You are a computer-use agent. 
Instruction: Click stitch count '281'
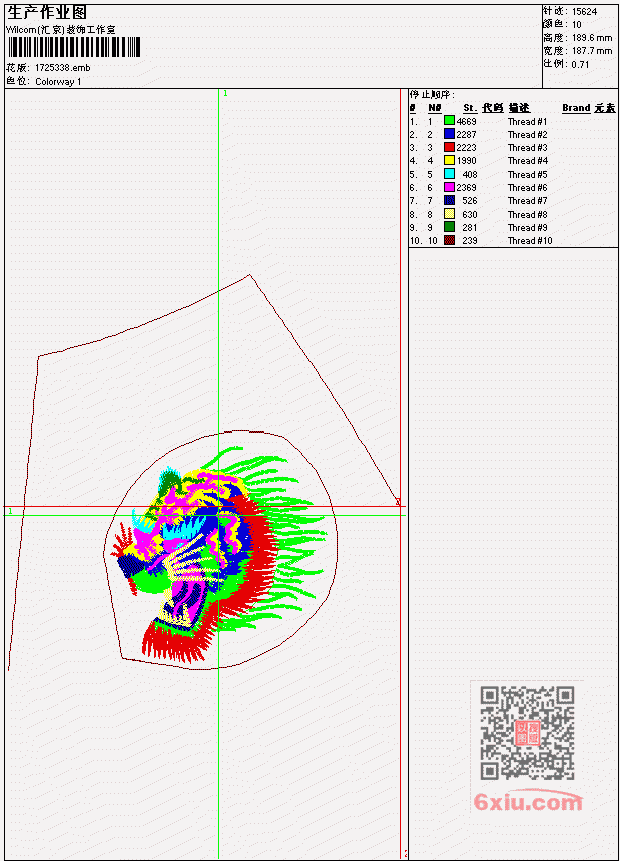point(470,228)
